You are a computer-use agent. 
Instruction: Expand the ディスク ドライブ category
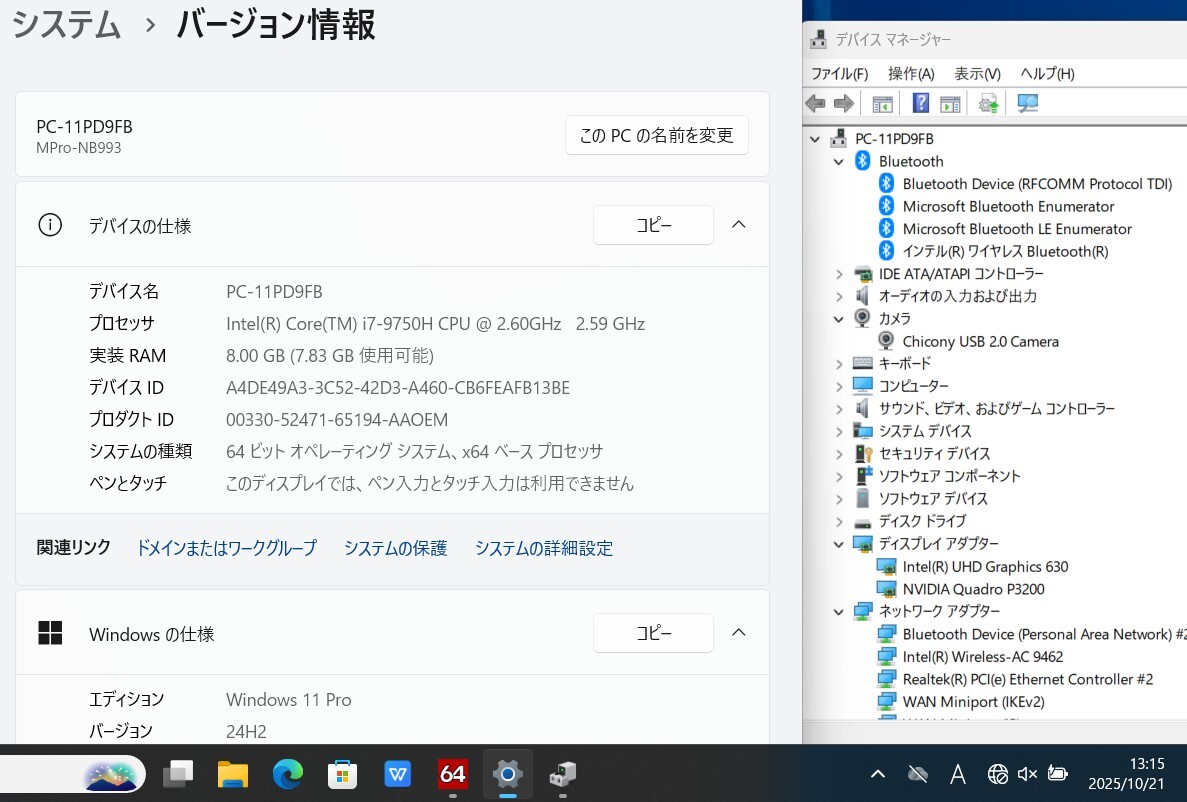(839, 522)
